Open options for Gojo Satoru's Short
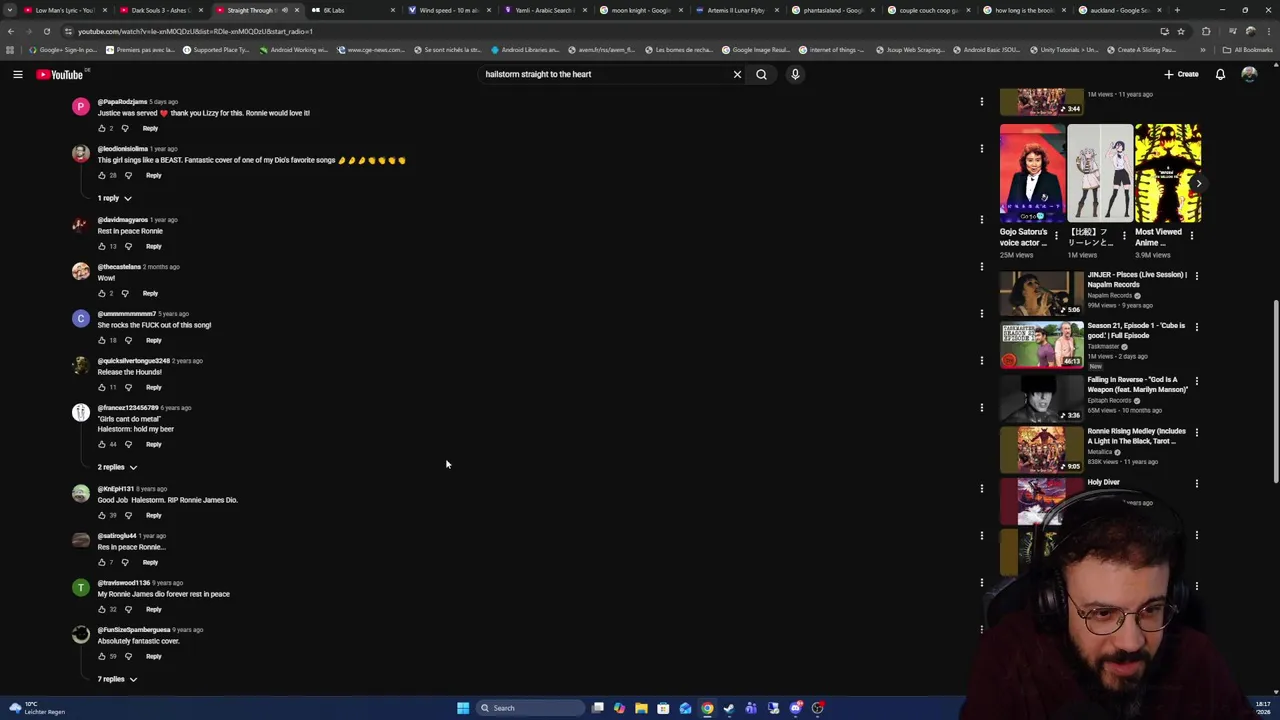This screenshot has width=1280, height=720. pyautogui.click(x=1056, y=237)
